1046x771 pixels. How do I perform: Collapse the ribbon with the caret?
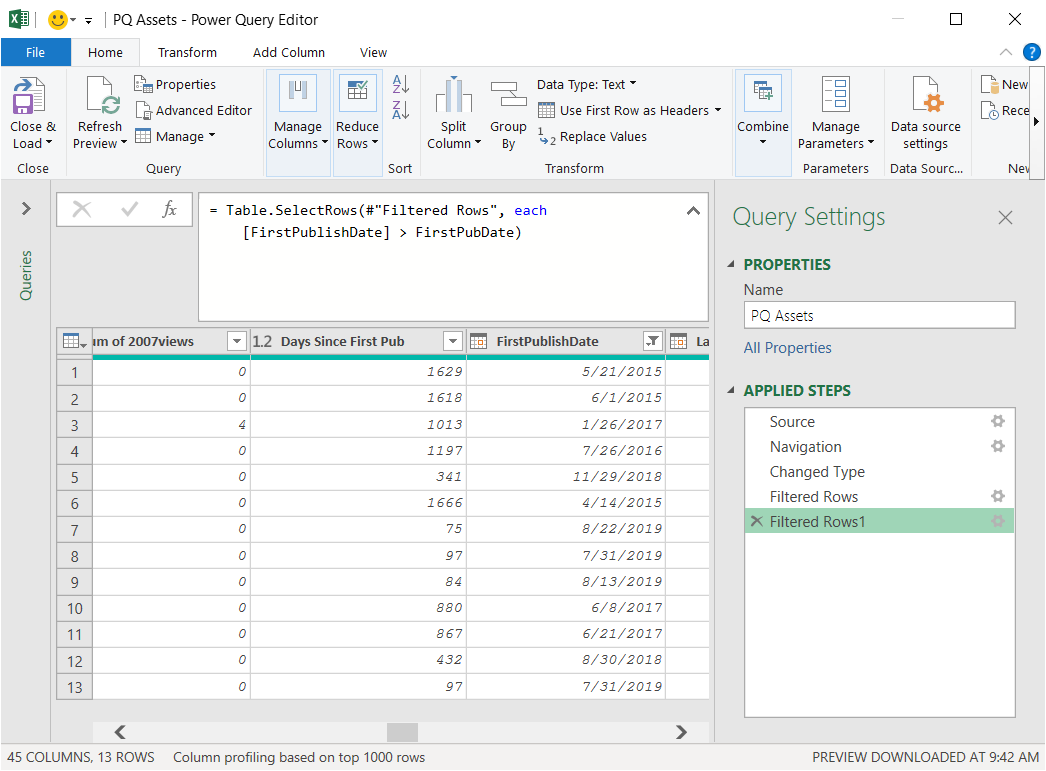pos(1005,52)
